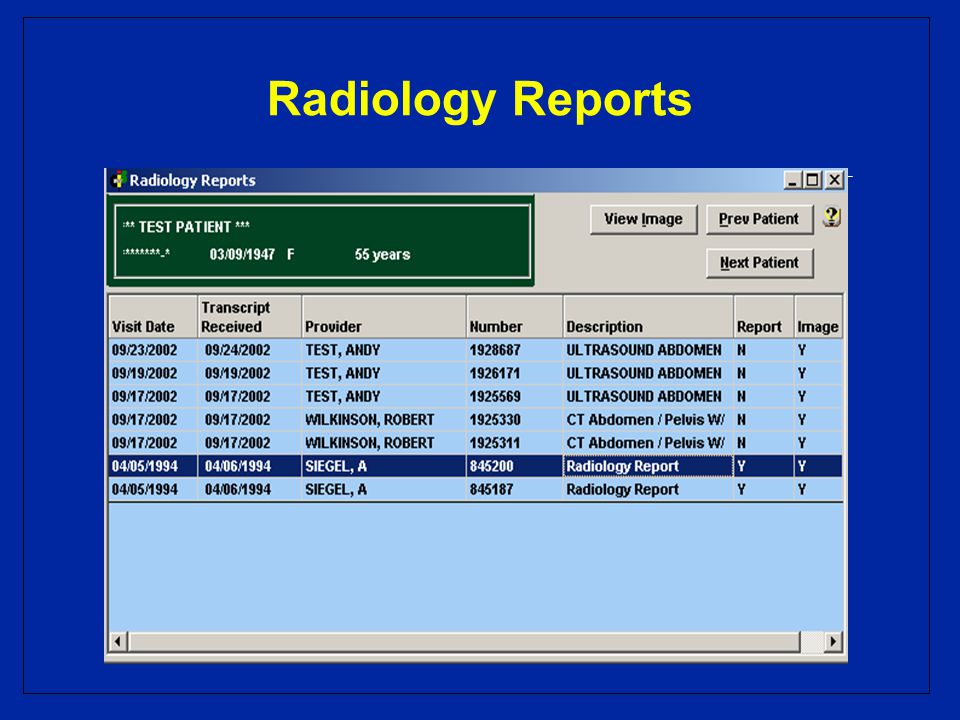The image size is (960, 720).
Task: Select the row with number 1925311
Action: point(476,443)
